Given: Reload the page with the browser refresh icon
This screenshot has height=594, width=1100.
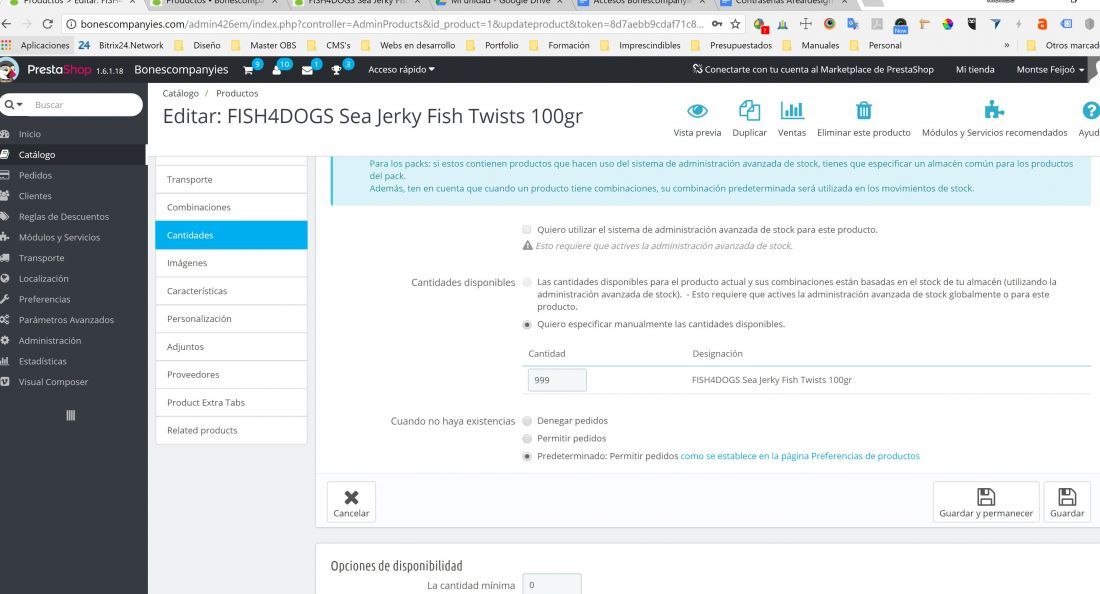Looking at the screenshot, I should 48,24.
